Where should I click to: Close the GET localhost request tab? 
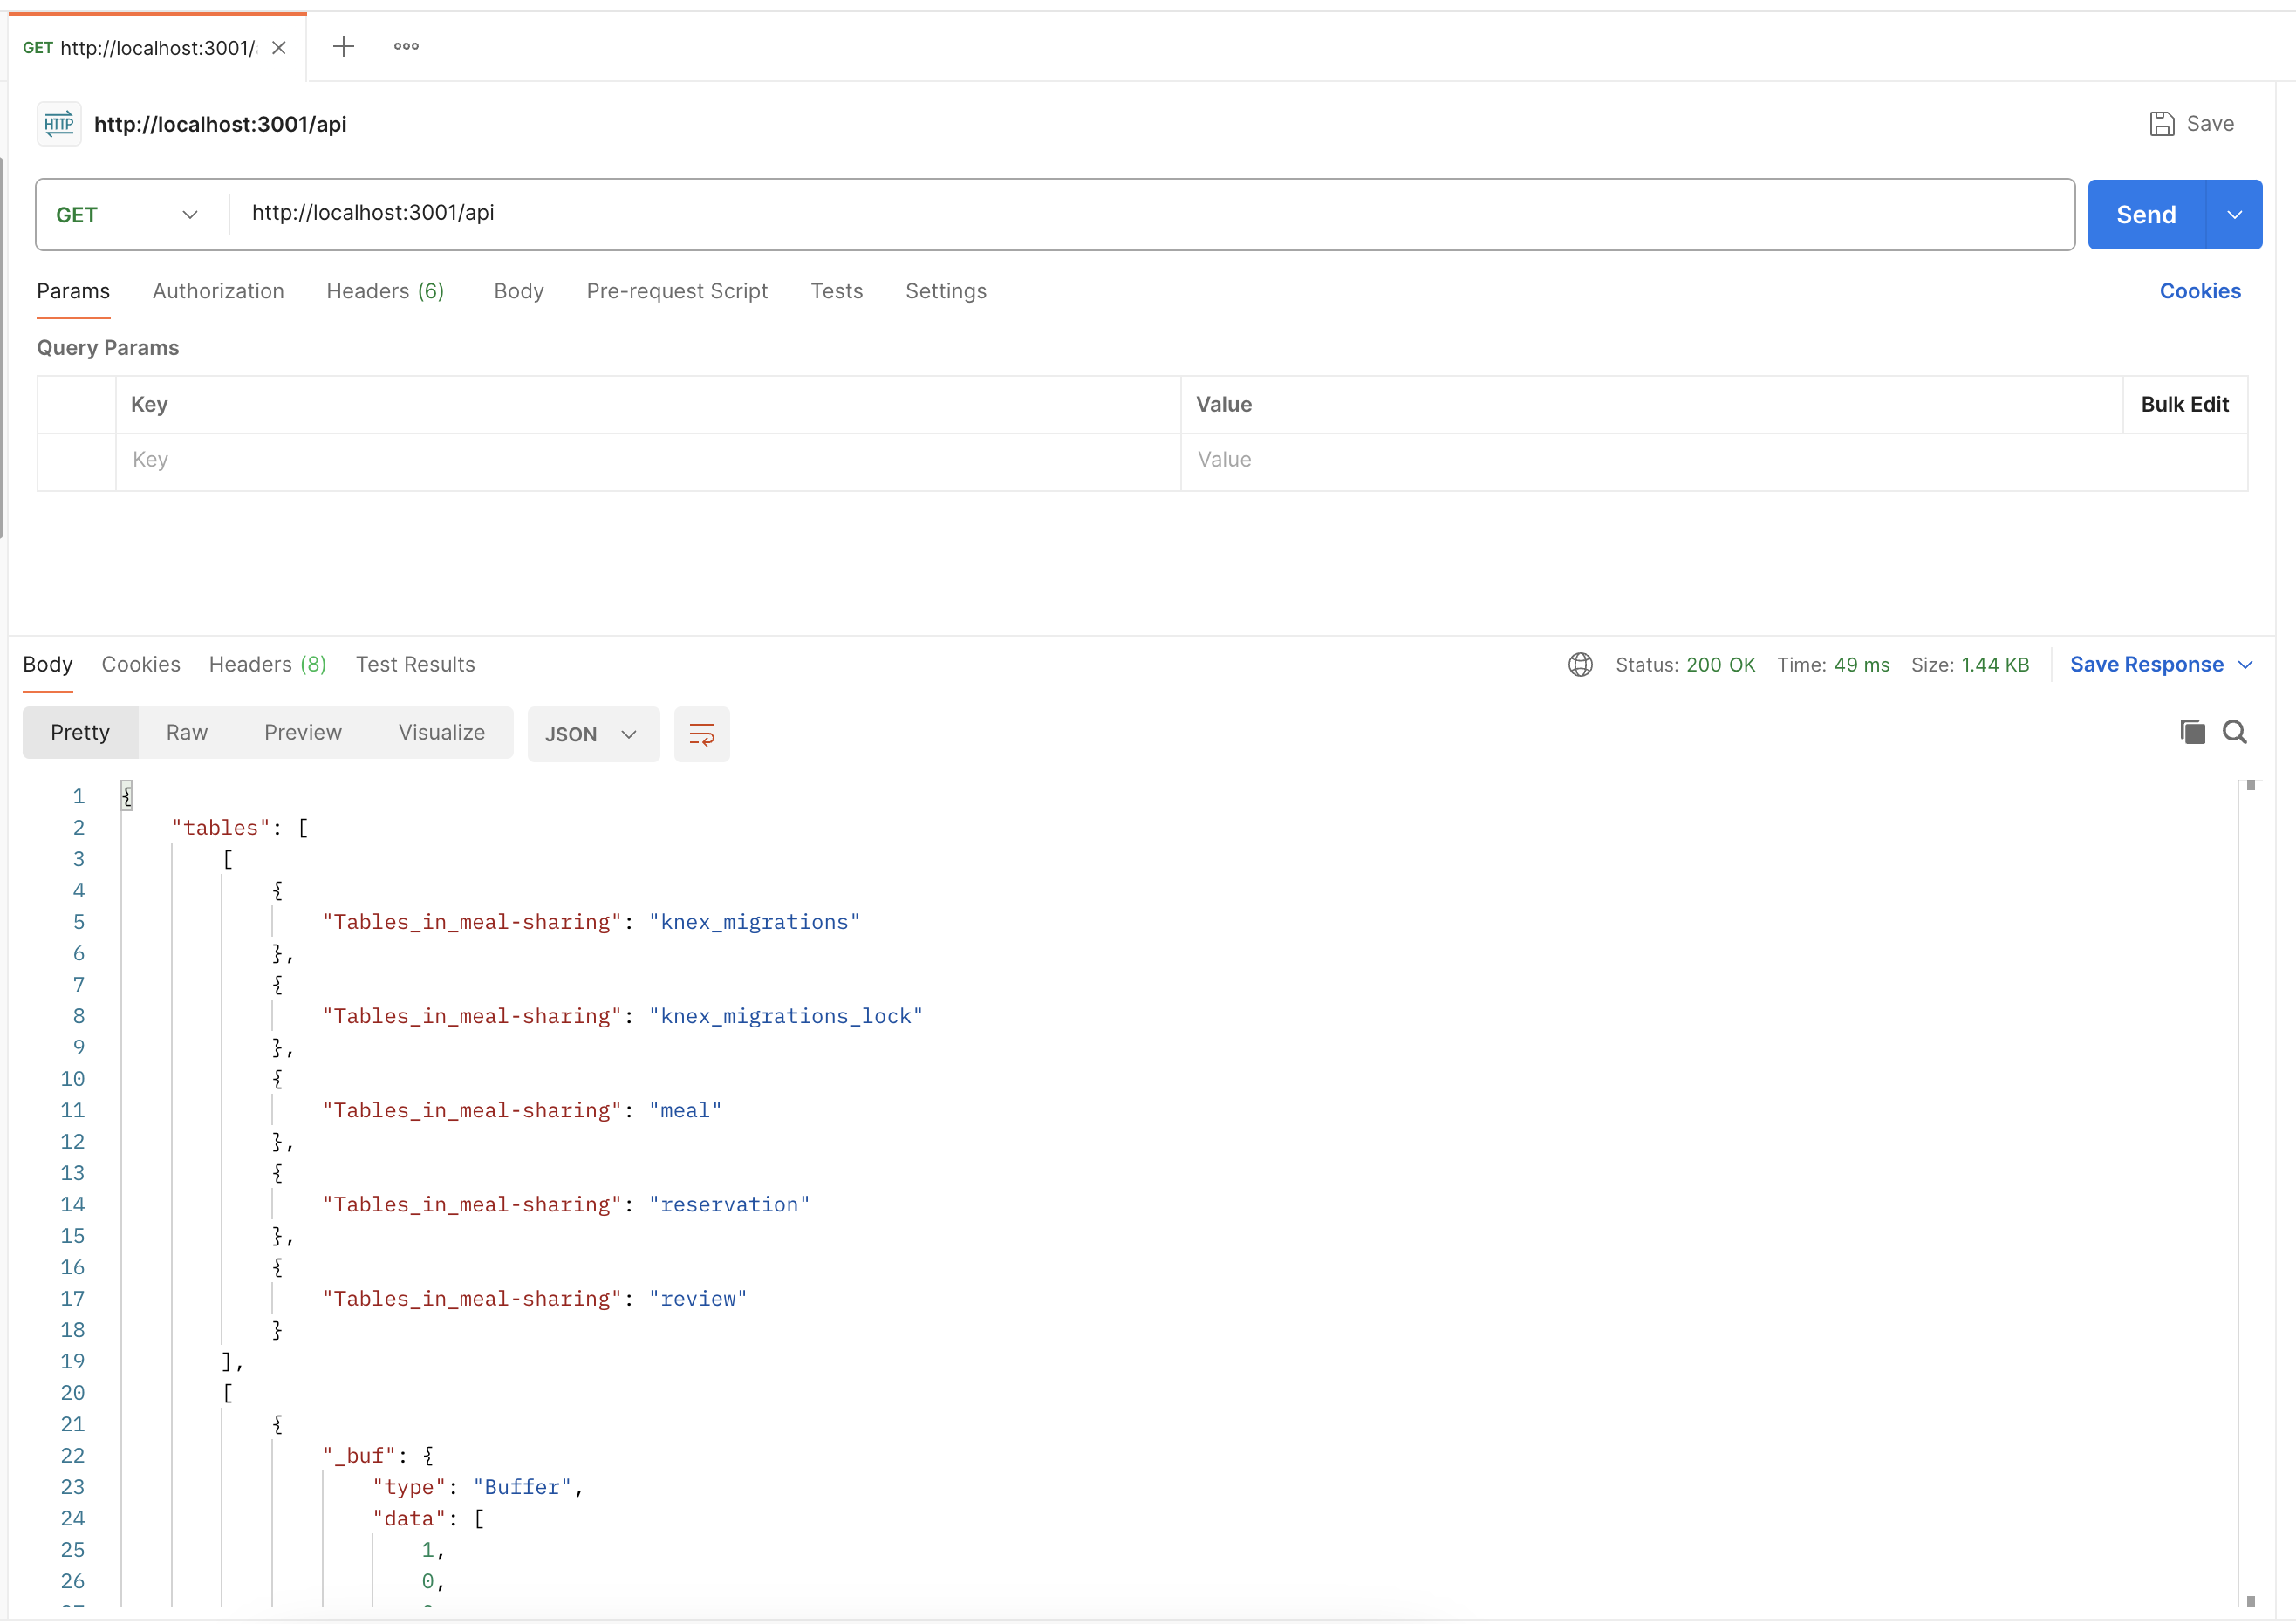(x=279, y=48)
